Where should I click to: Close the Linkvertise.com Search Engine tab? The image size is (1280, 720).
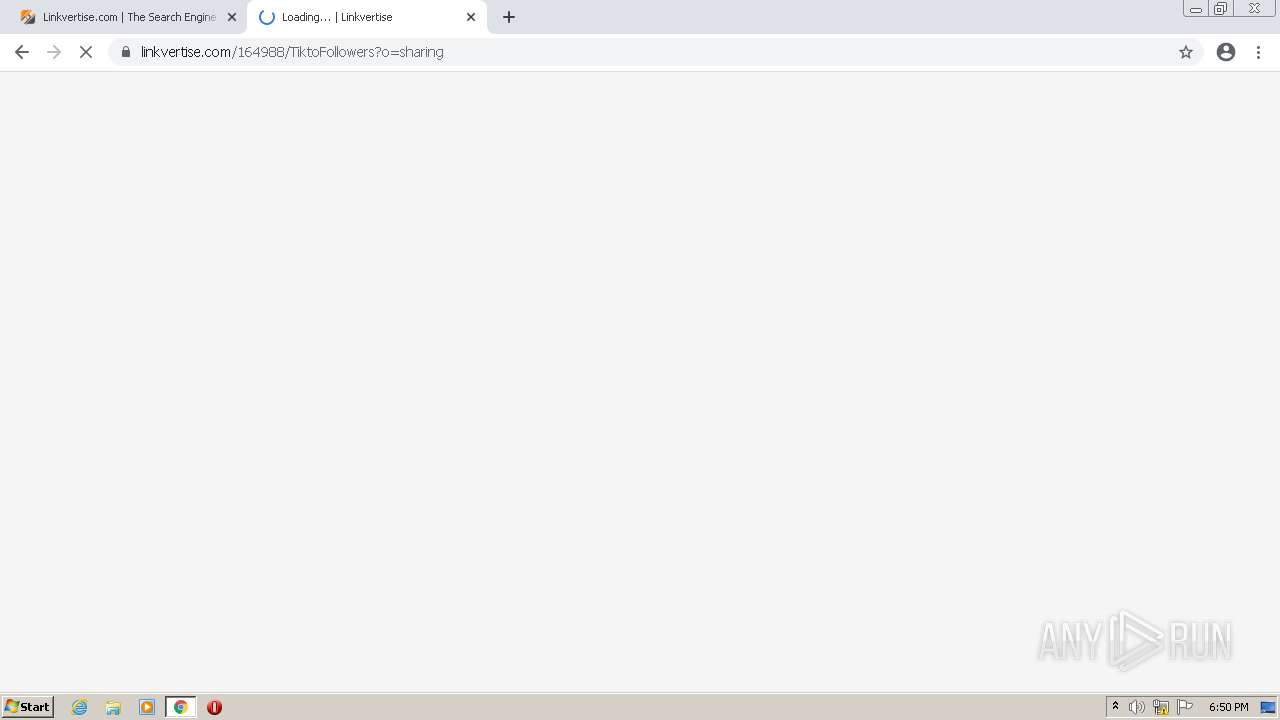232,17
